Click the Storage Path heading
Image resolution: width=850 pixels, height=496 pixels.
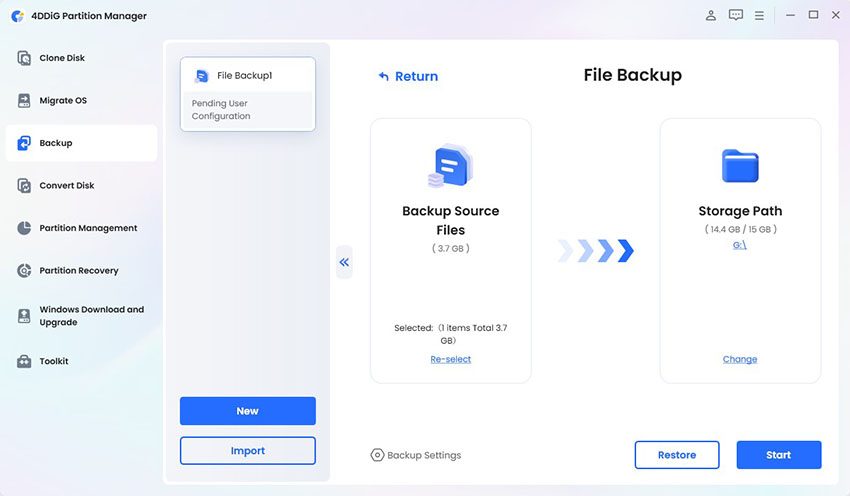[740, 211]
